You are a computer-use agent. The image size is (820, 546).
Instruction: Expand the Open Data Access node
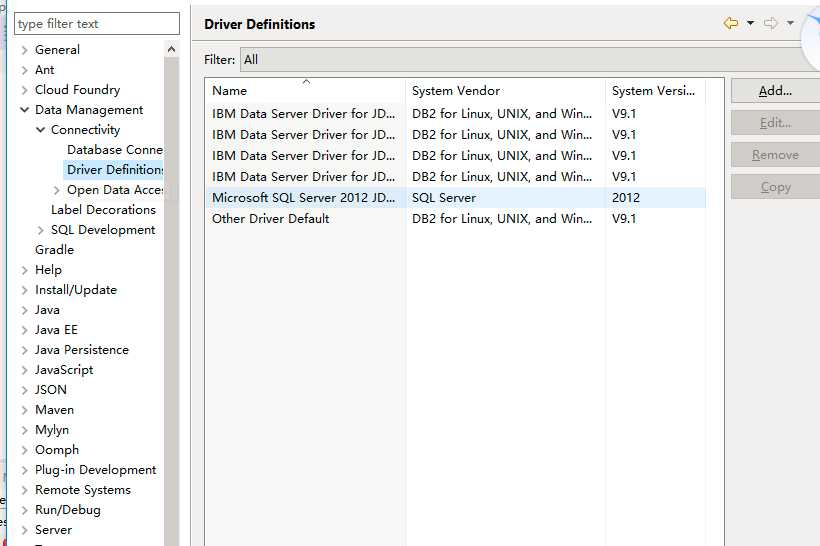56,190
